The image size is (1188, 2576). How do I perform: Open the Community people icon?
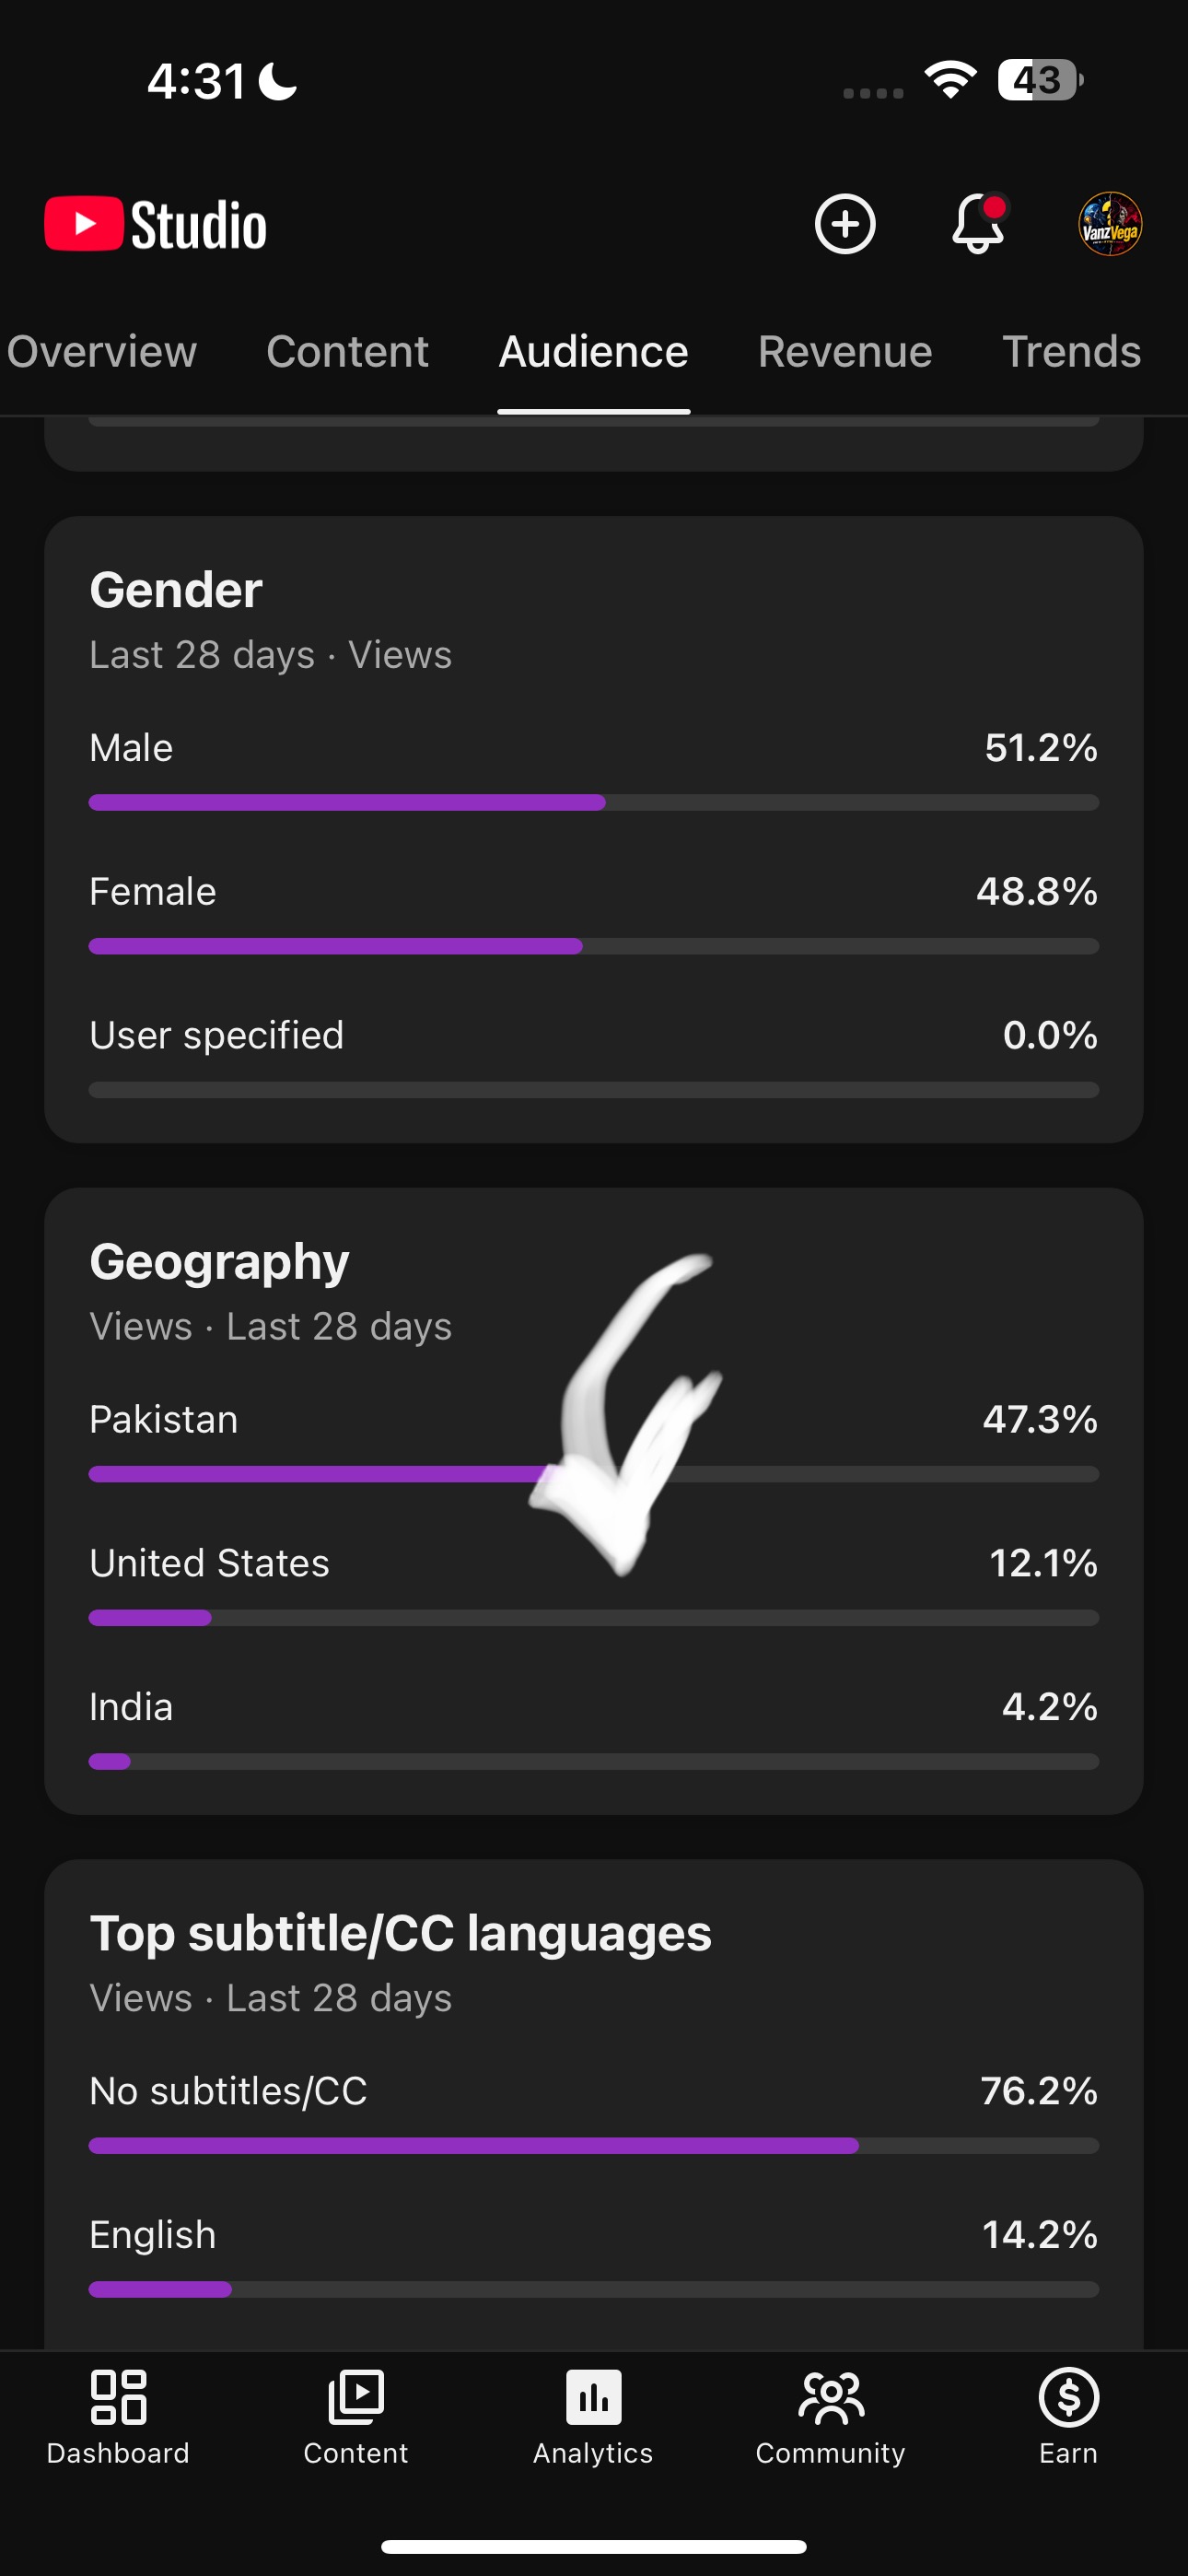pyautogui.click(x=831, y=2397)
